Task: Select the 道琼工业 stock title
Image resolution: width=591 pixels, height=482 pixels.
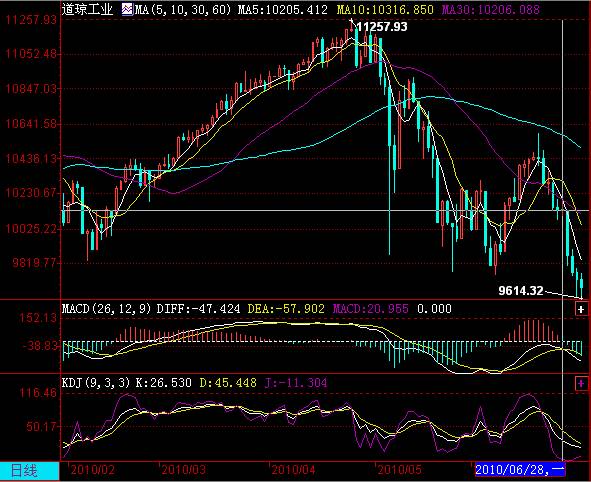Action: click(x=87, y=9)
